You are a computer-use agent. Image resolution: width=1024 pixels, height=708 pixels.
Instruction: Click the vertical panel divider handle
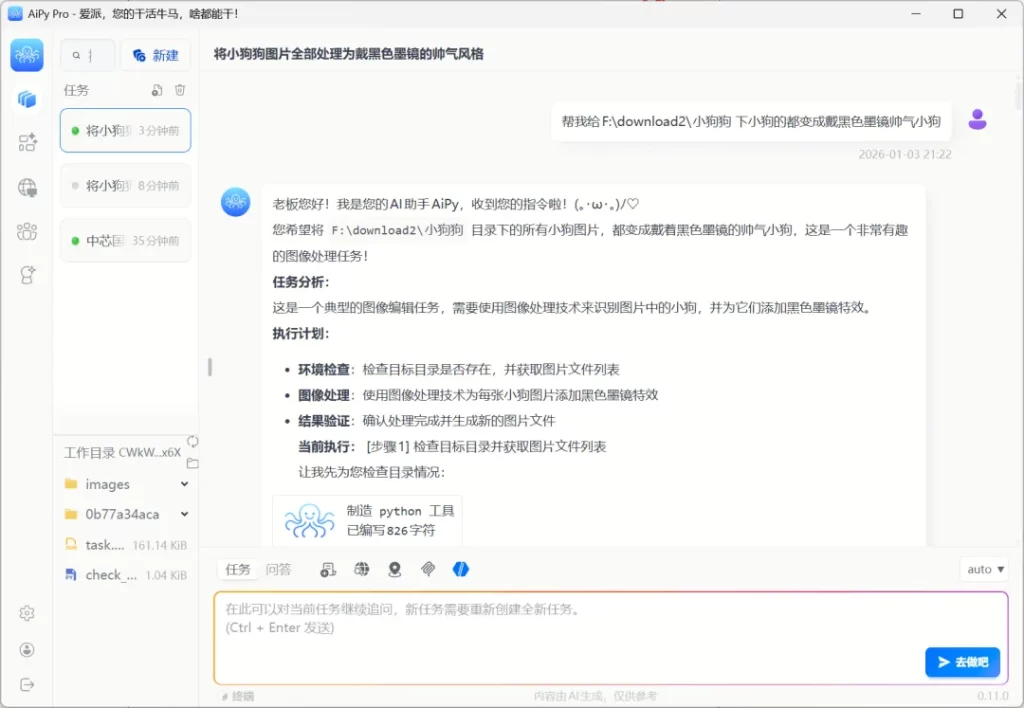[x=209, y=367]
